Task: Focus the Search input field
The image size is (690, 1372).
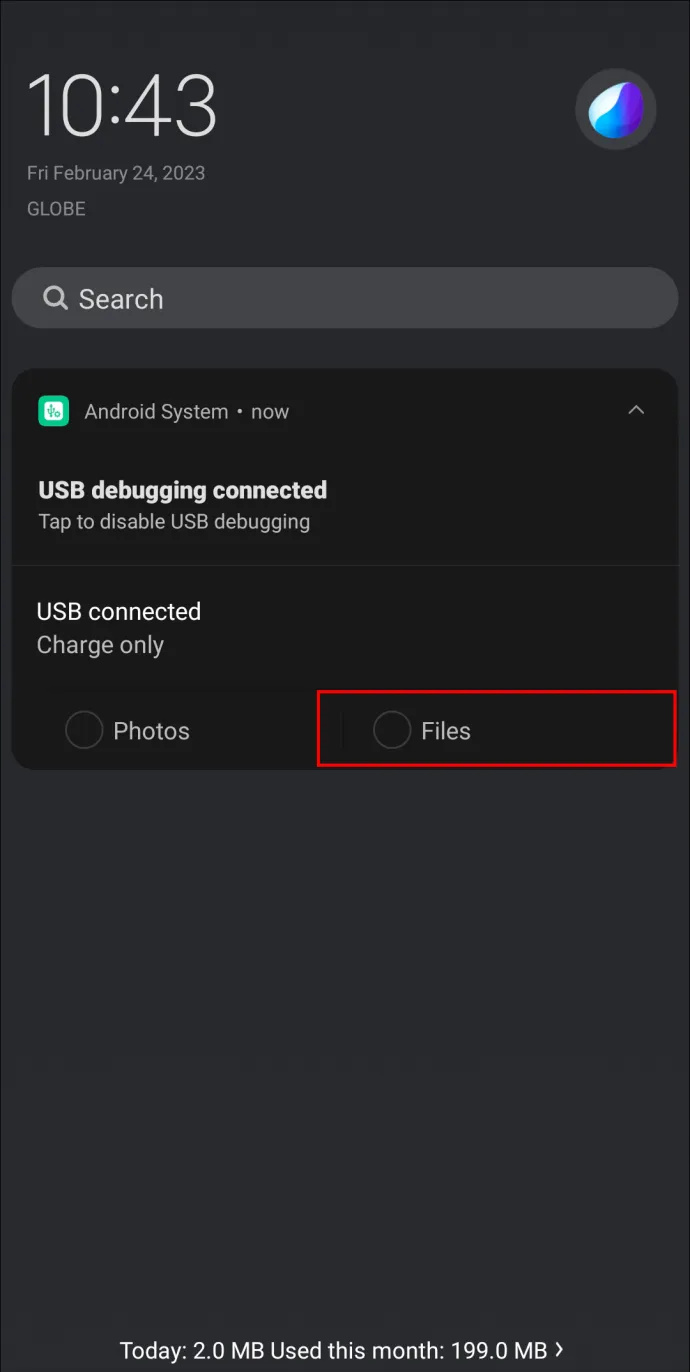Action: point(345,298)
